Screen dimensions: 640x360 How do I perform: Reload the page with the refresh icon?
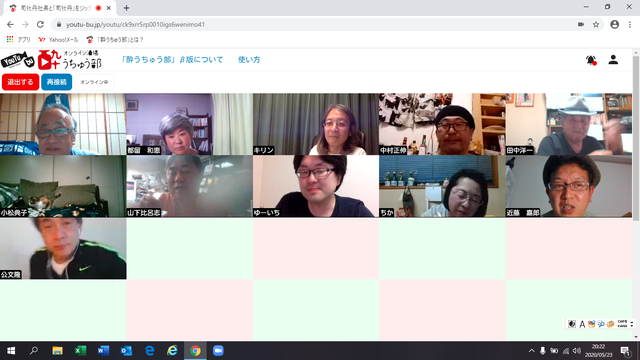[40, 24]
